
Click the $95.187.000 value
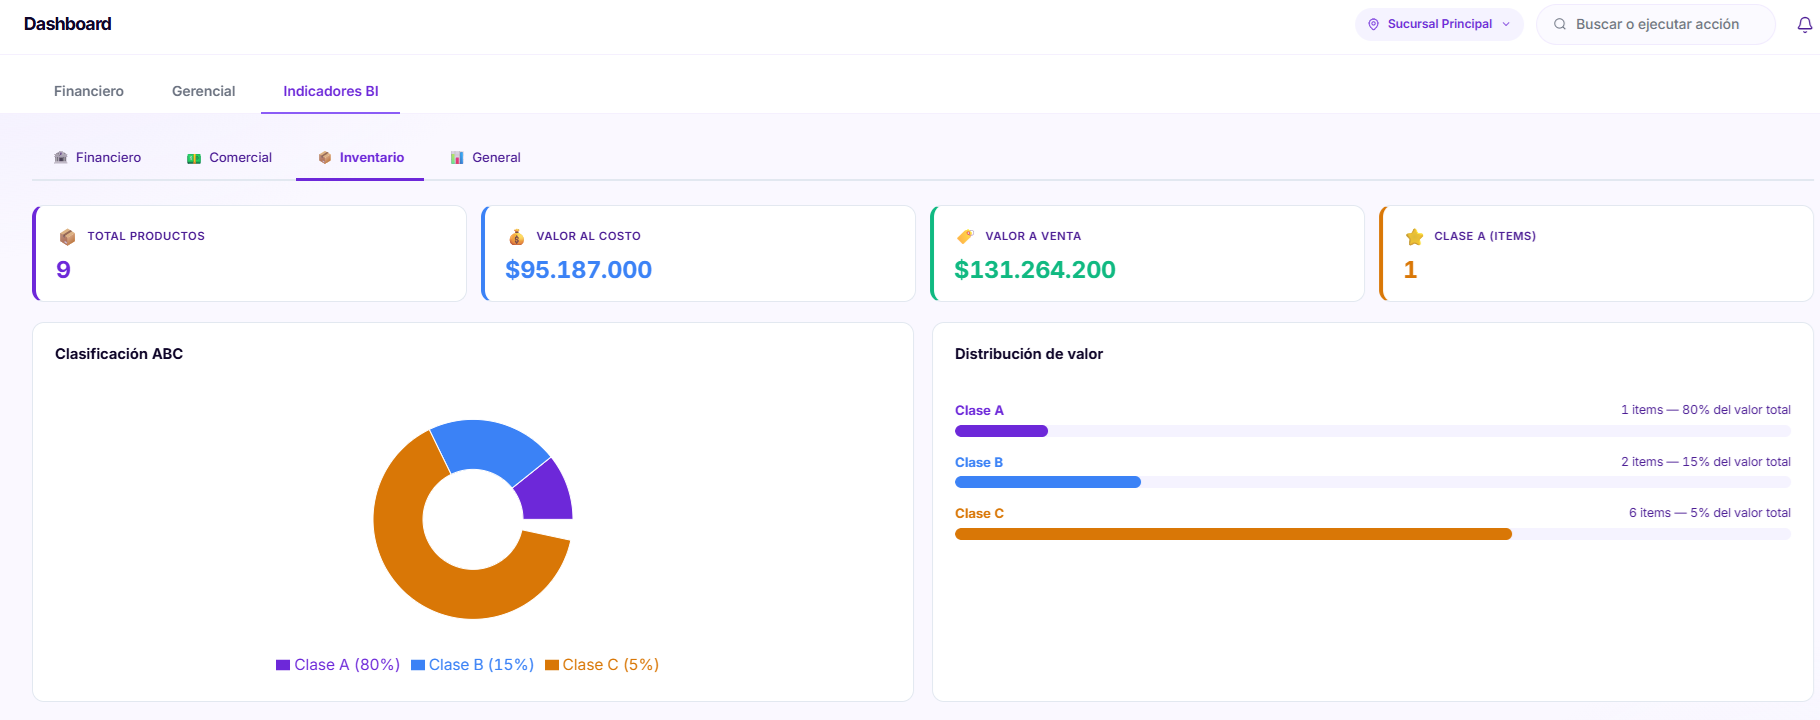point(579,270)
